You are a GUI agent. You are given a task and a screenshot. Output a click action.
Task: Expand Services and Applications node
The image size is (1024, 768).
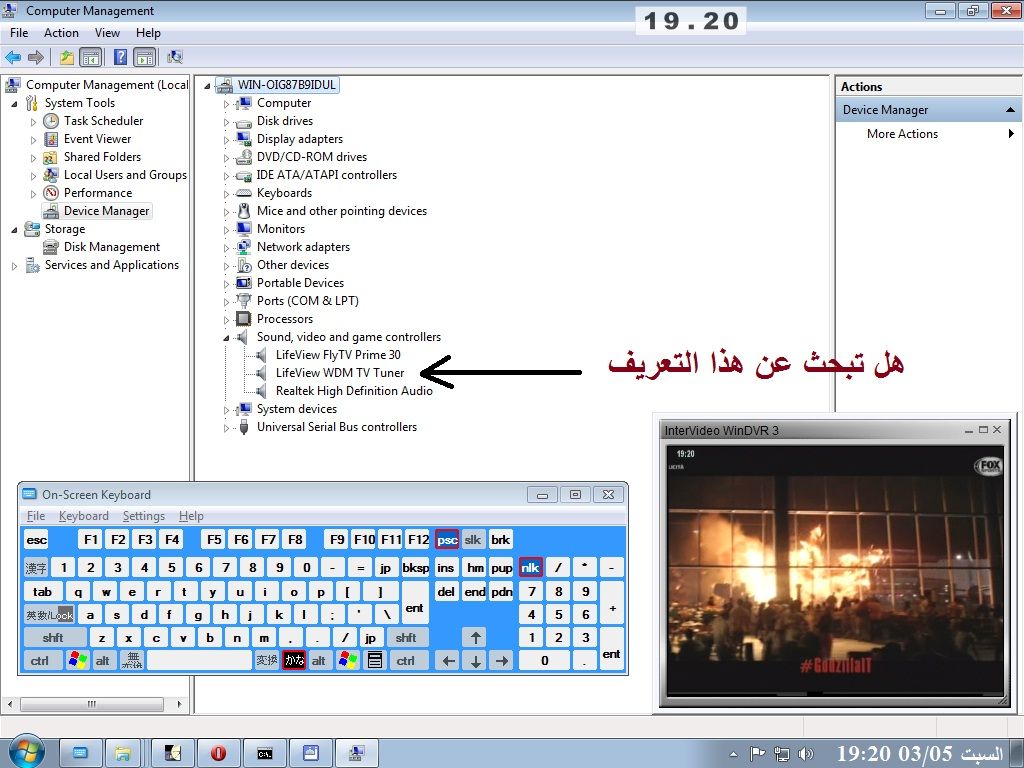pos(14,265)
